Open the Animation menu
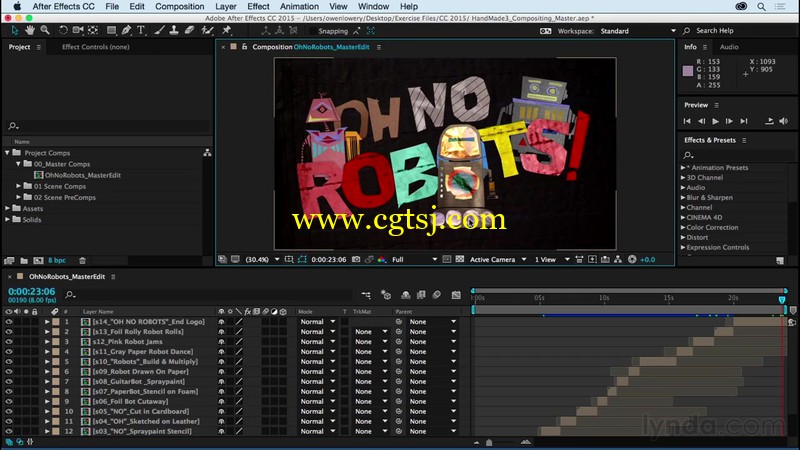Viewport: 800px width, 450px height. (299, 7)
